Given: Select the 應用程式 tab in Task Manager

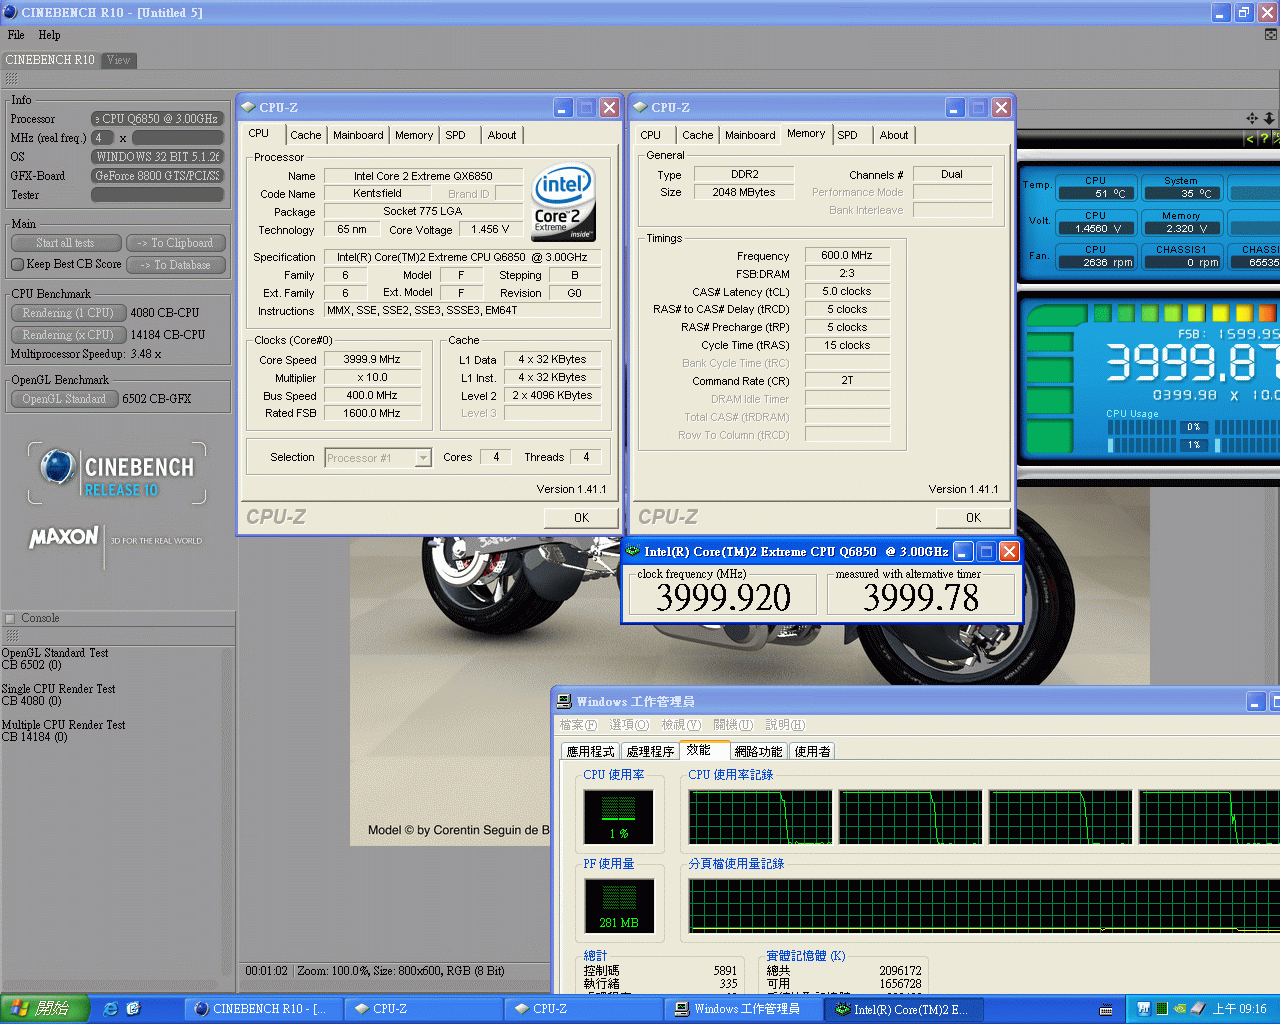Looking at the screenshot, I should pos(590,751).
